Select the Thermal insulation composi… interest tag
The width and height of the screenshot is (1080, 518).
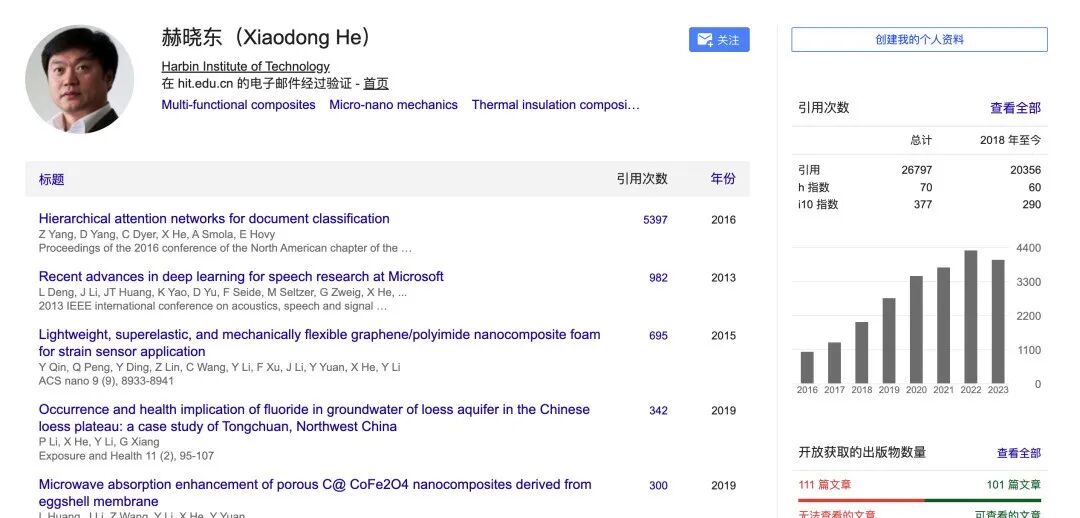coord(556,105)
